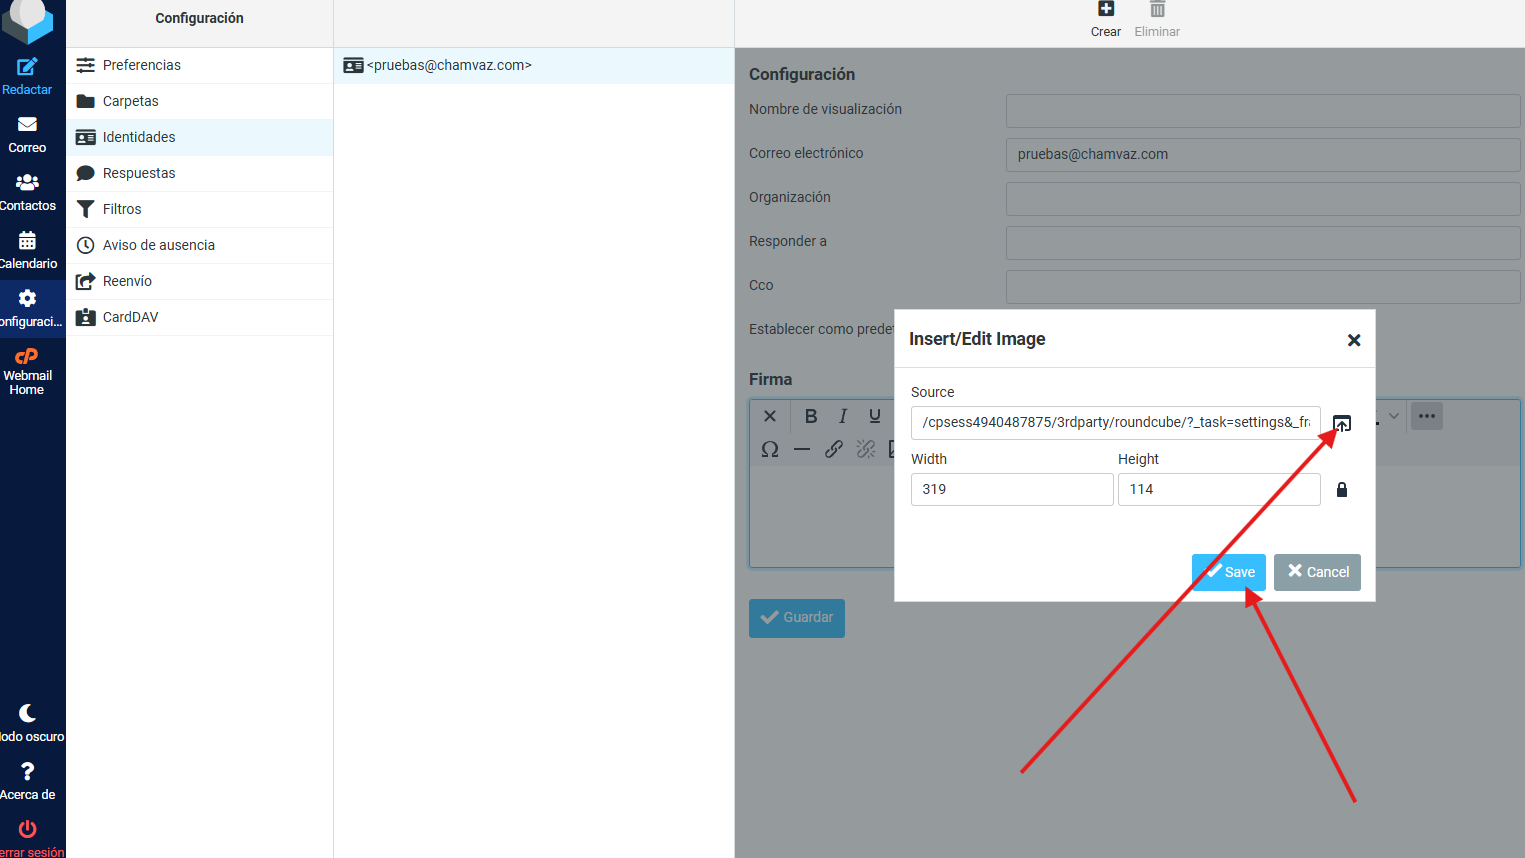1525x858 pixels.
Task: Close the Insert/Edit Image dialog with X
Action: tap(1354, 340)
